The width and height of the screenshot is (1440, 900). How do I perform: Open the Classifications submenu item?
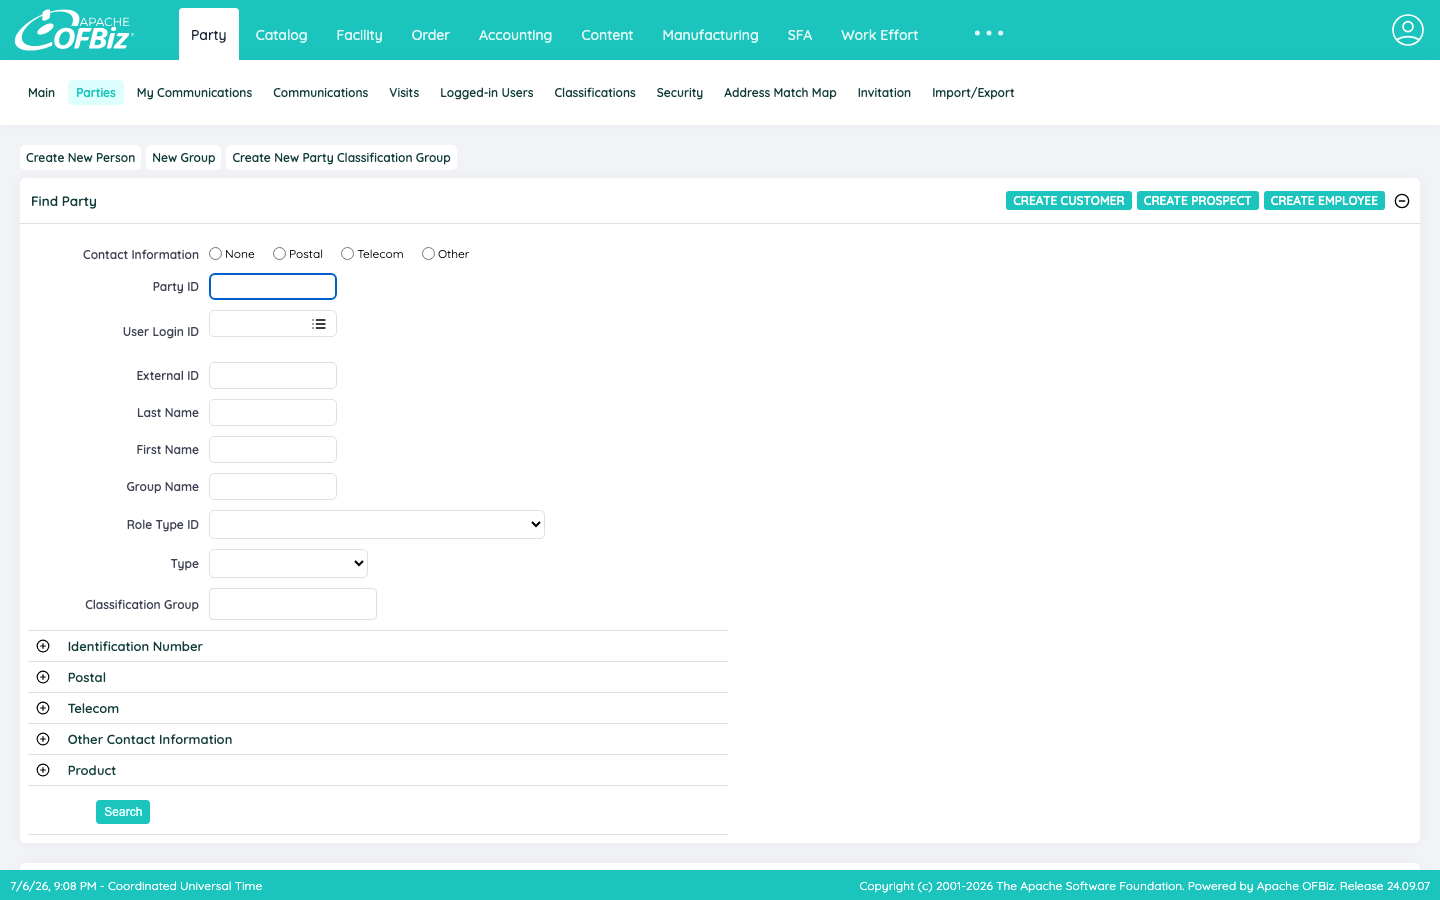tap(595, 93)
